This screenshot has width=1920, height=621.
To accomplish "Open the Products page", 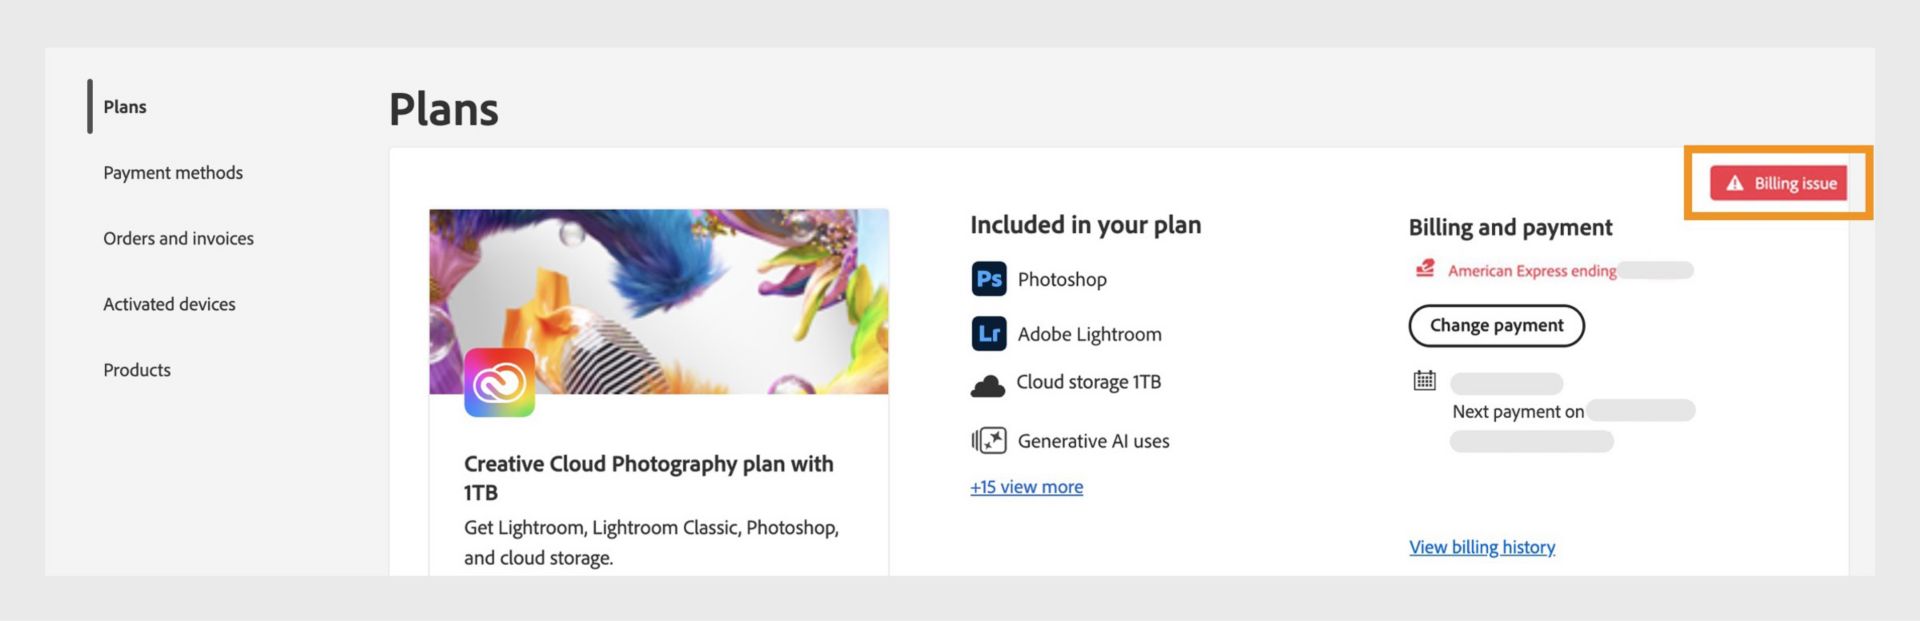I will pyautogui.click(x=137, y=370).
